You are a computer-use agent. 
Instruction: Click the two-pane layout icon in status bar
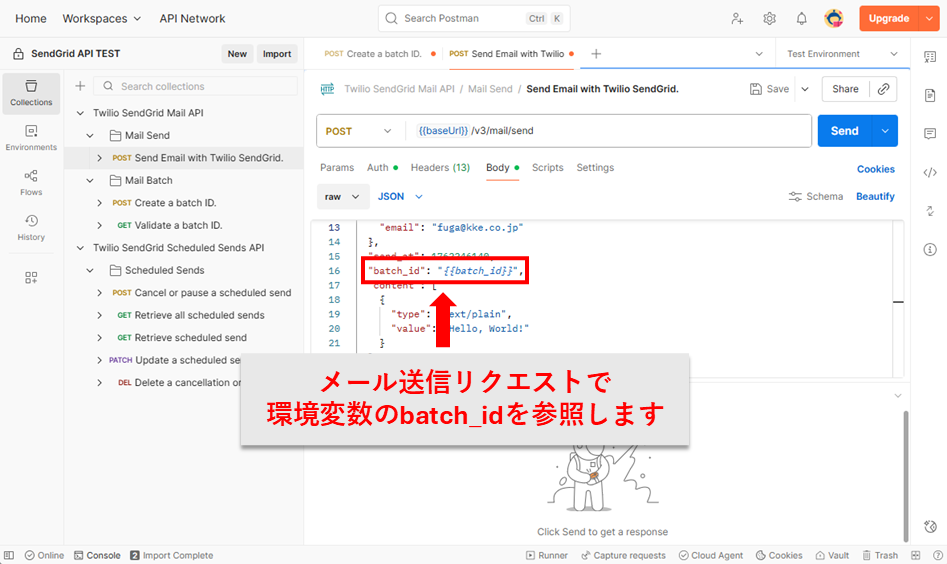coord(916,555)
